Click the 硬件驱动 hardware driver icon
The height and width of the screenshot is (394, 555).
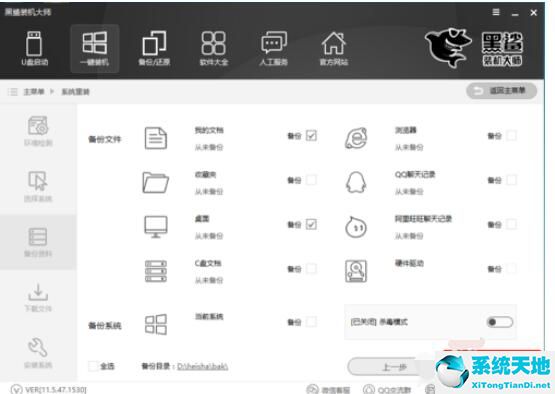pyautogui.click(x=356, y=271)
